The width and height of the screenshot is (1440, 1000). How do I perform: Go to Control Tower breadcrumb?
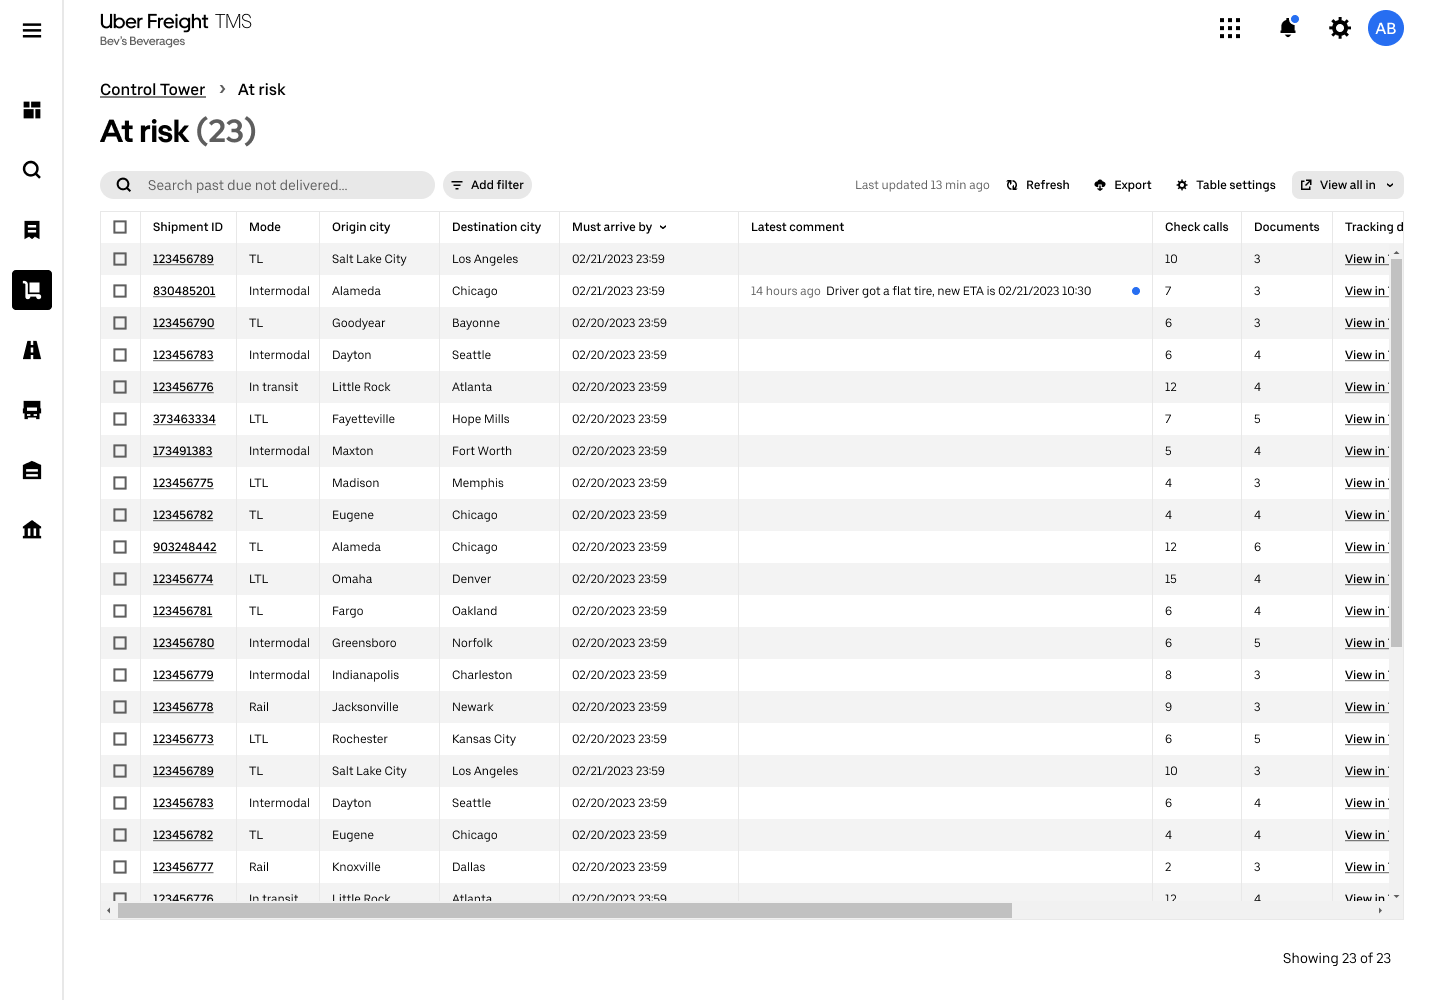152,90
